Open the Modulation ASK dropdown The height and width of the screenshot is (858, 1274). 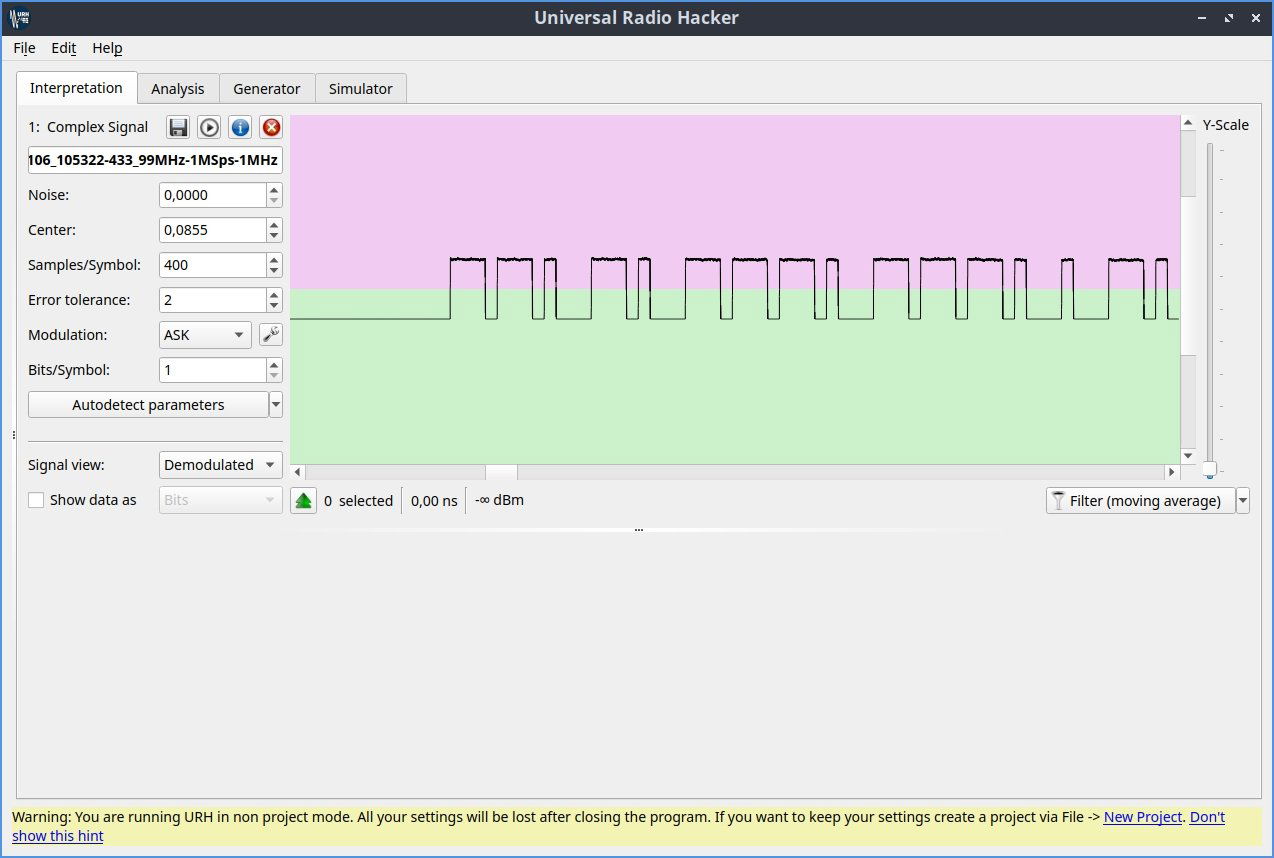206,335
